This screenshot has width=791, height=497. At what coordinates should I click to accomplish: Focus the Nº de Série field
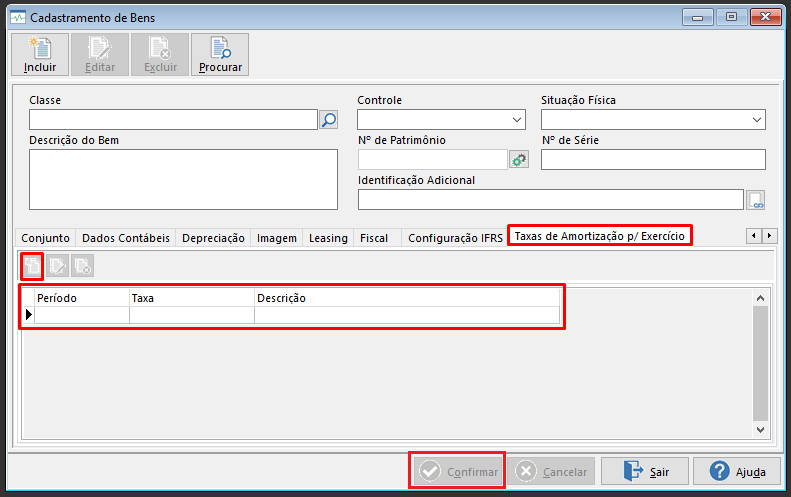point(653,159)
